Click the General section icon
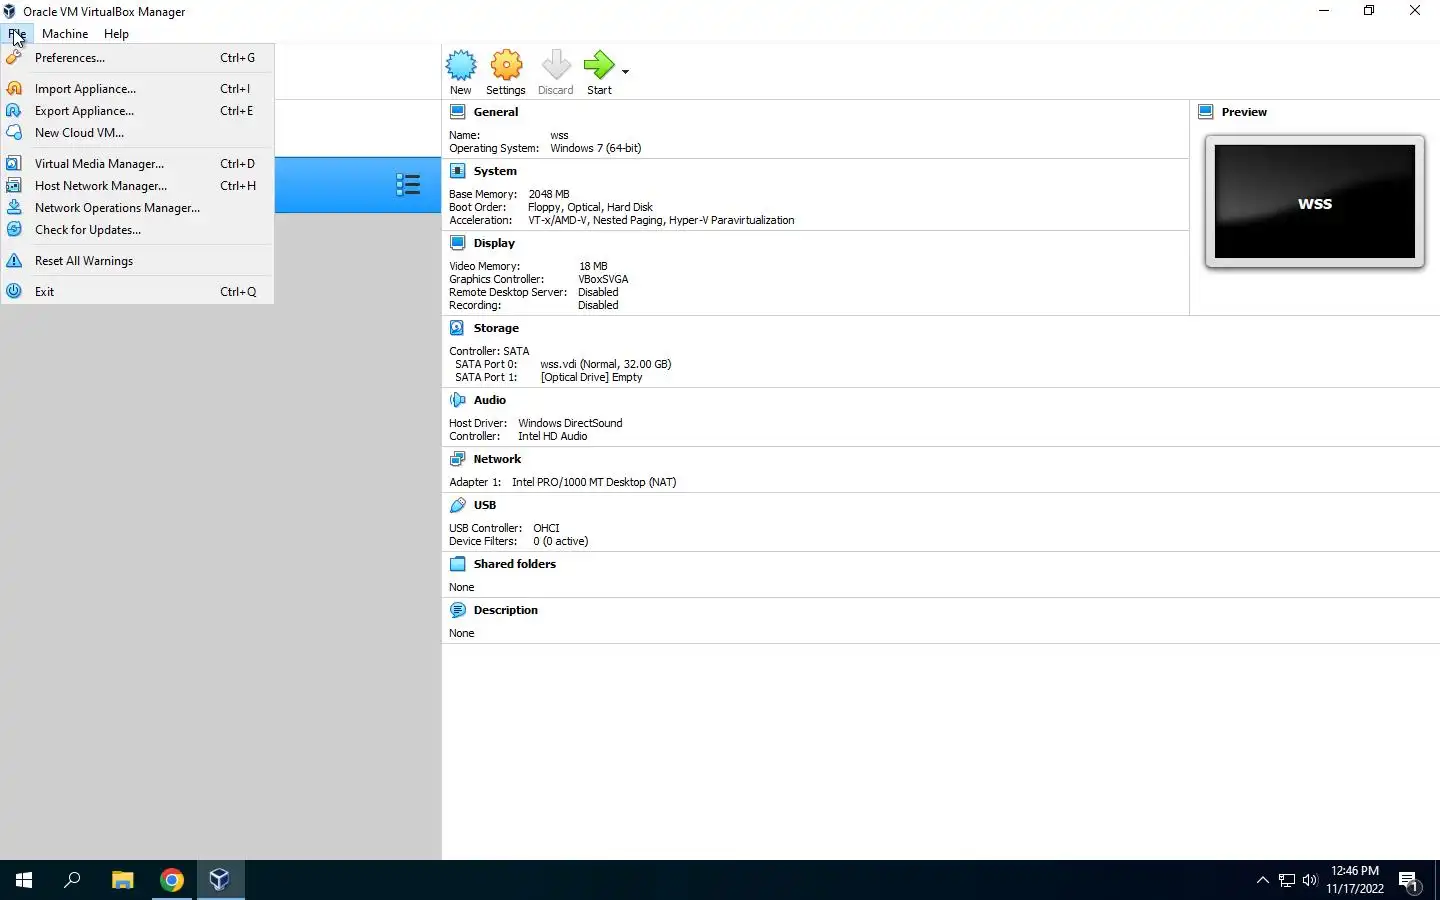Viewport: 1440px width, 900px height. coord(457,112)
